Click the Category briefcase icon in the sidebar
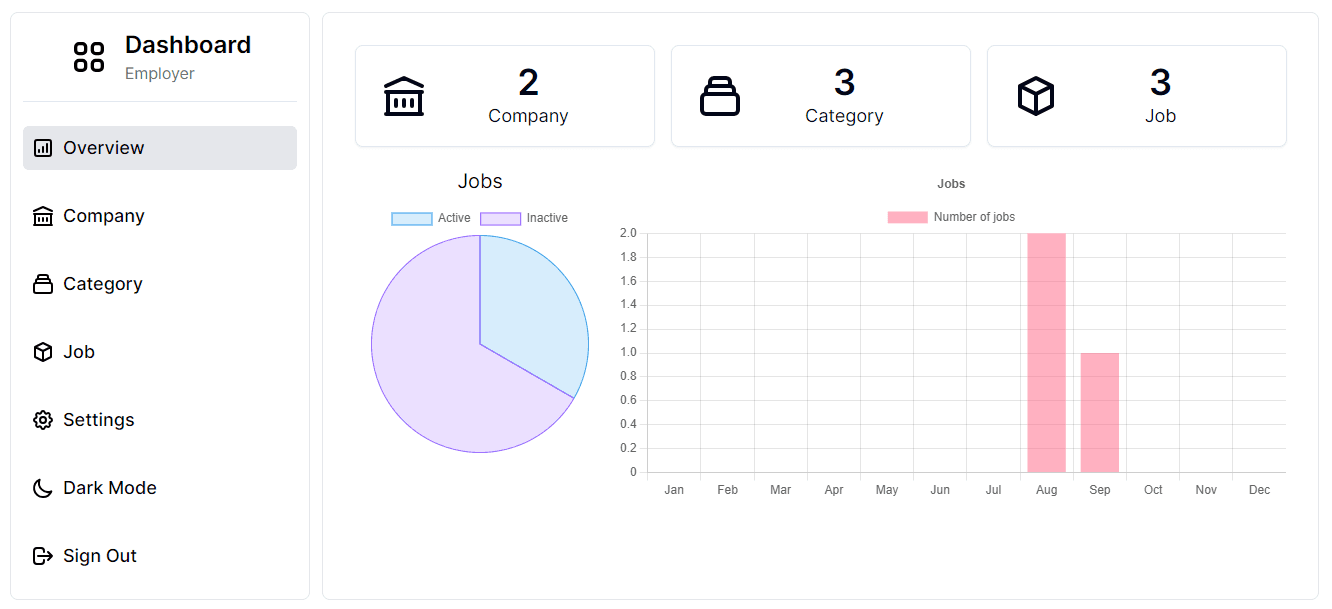Screen dimensions: 1332x609 42,283
